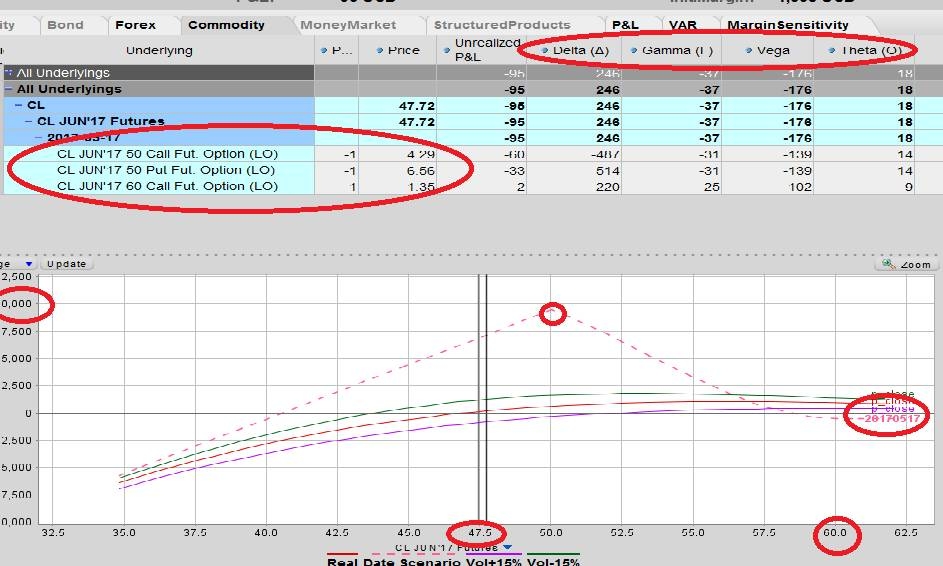Switch to the Bond tab

click(65, 25)
